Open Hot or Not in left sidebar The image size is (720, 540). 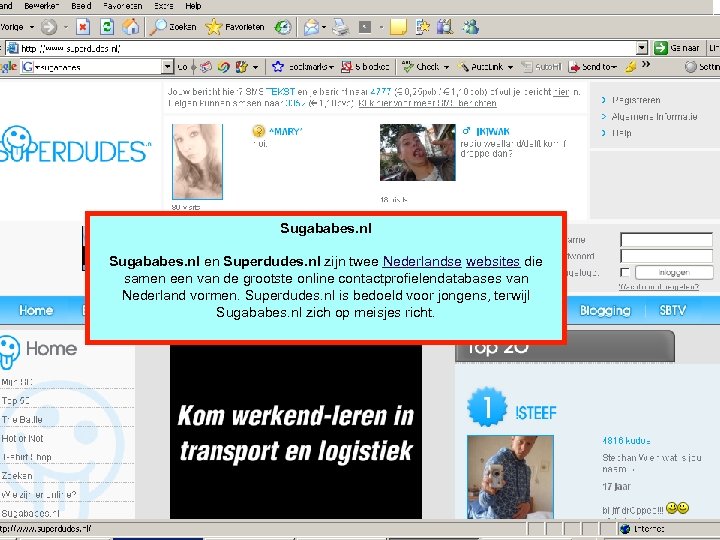coord(22,439)
